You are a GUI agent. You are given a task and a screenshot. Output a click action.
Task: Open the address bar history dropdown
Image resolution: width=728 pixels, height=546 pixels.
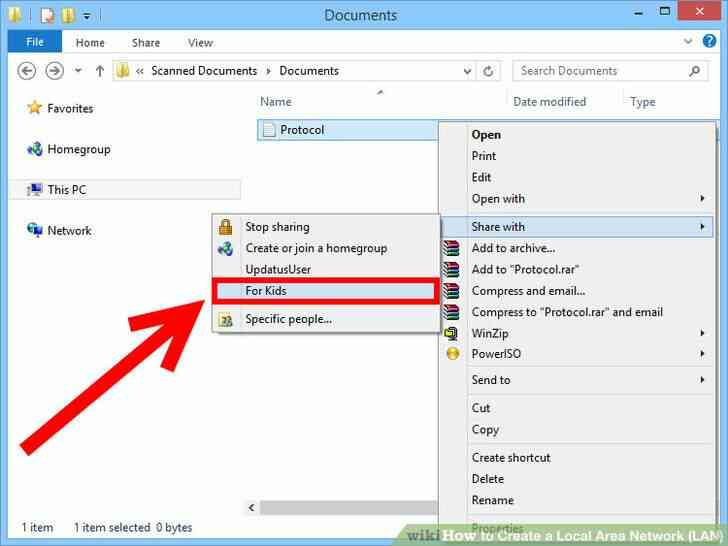point(467,71)
